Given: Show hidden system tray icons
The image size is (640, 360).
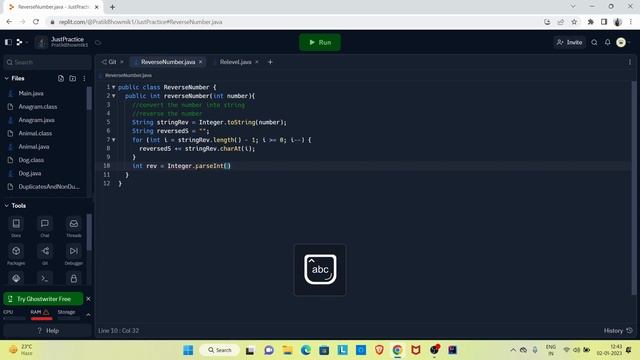Looking at the screenshot, I should 513,350.
